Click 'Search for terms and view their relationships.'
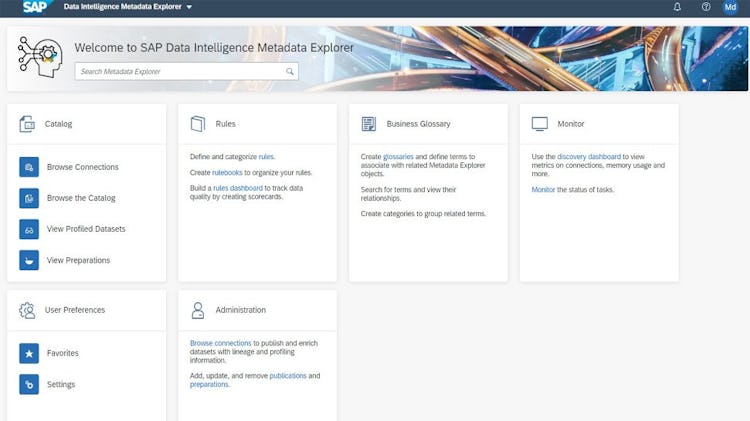The image size is (750, 421). [x=408, y=194]
